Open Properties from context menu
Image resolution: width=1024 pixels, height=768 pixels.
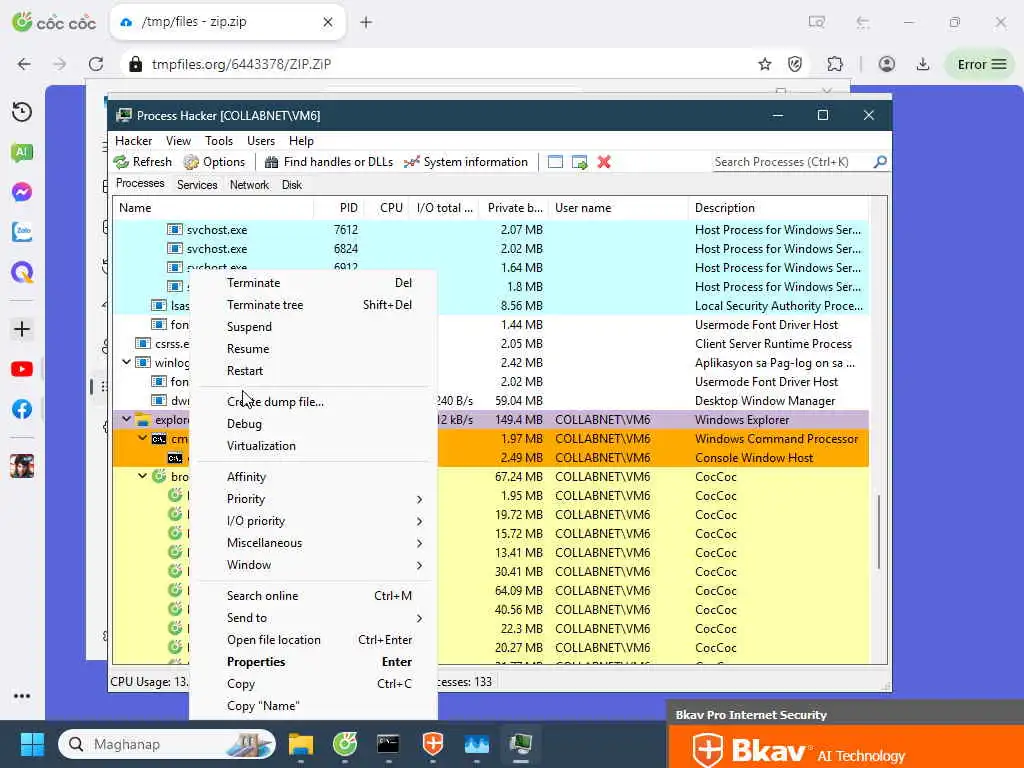pyautogui.click(x=313, y=662)
